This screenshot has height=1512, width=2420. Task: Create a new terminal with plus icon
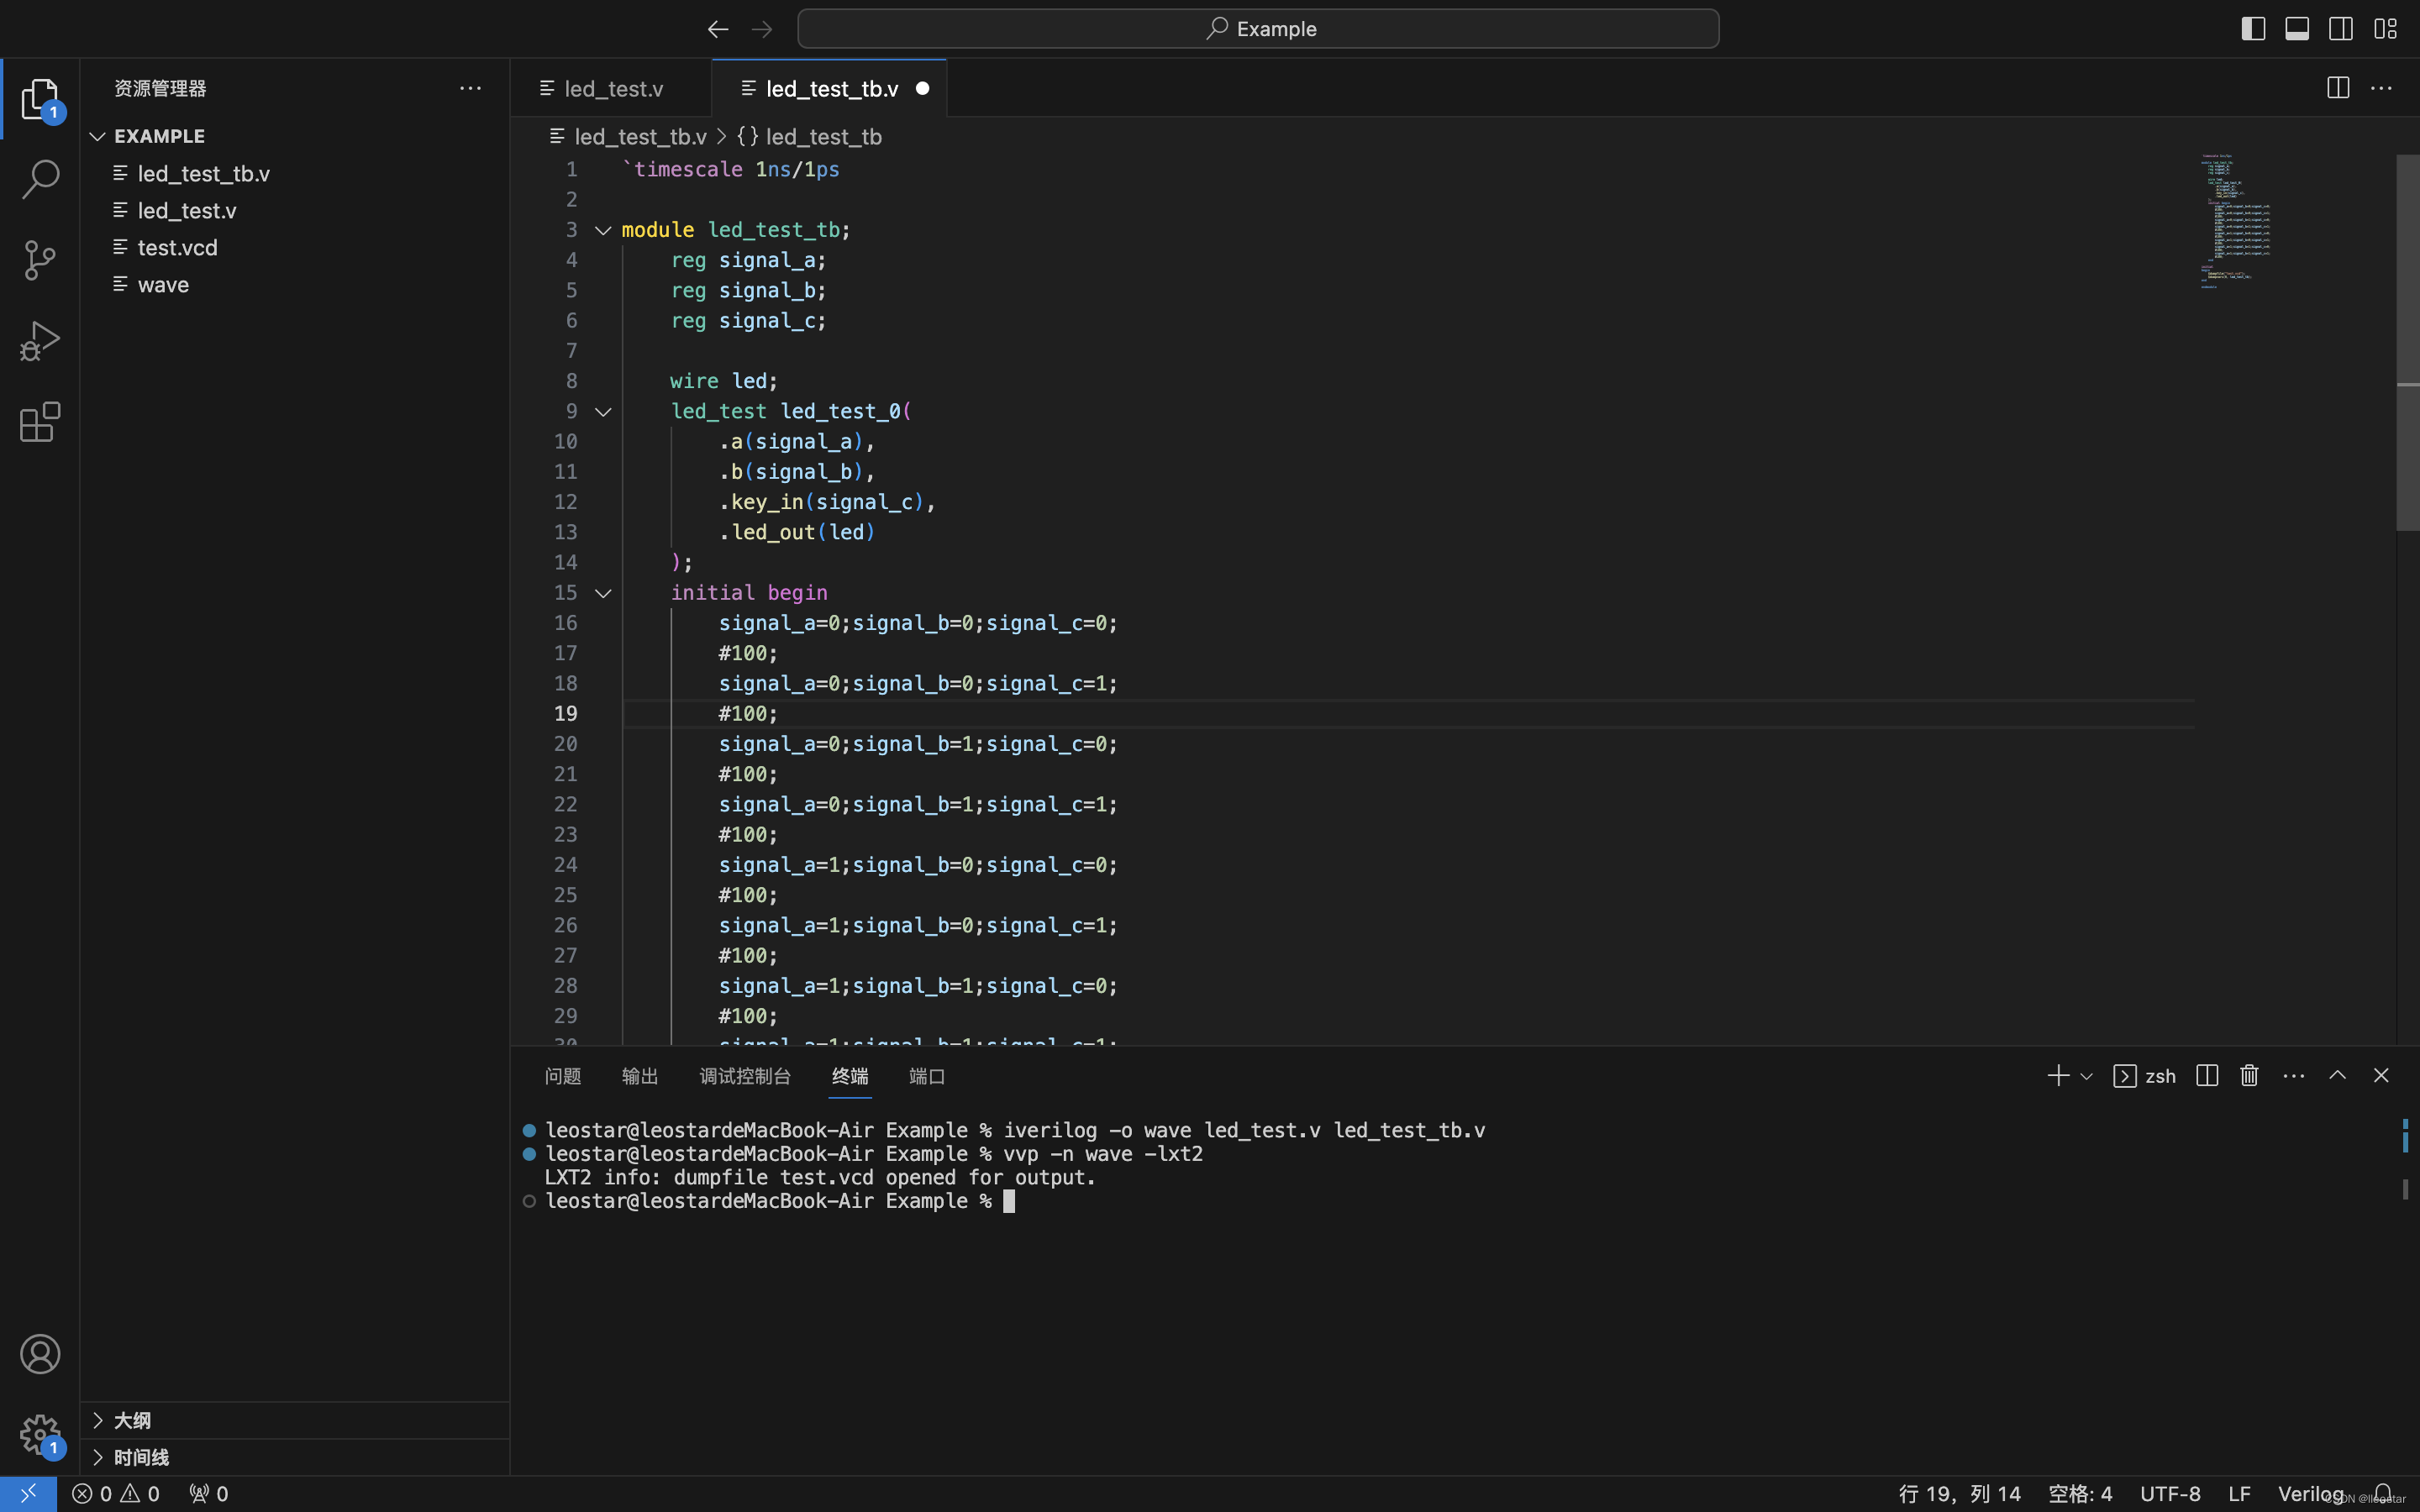click(2058, 1076)
